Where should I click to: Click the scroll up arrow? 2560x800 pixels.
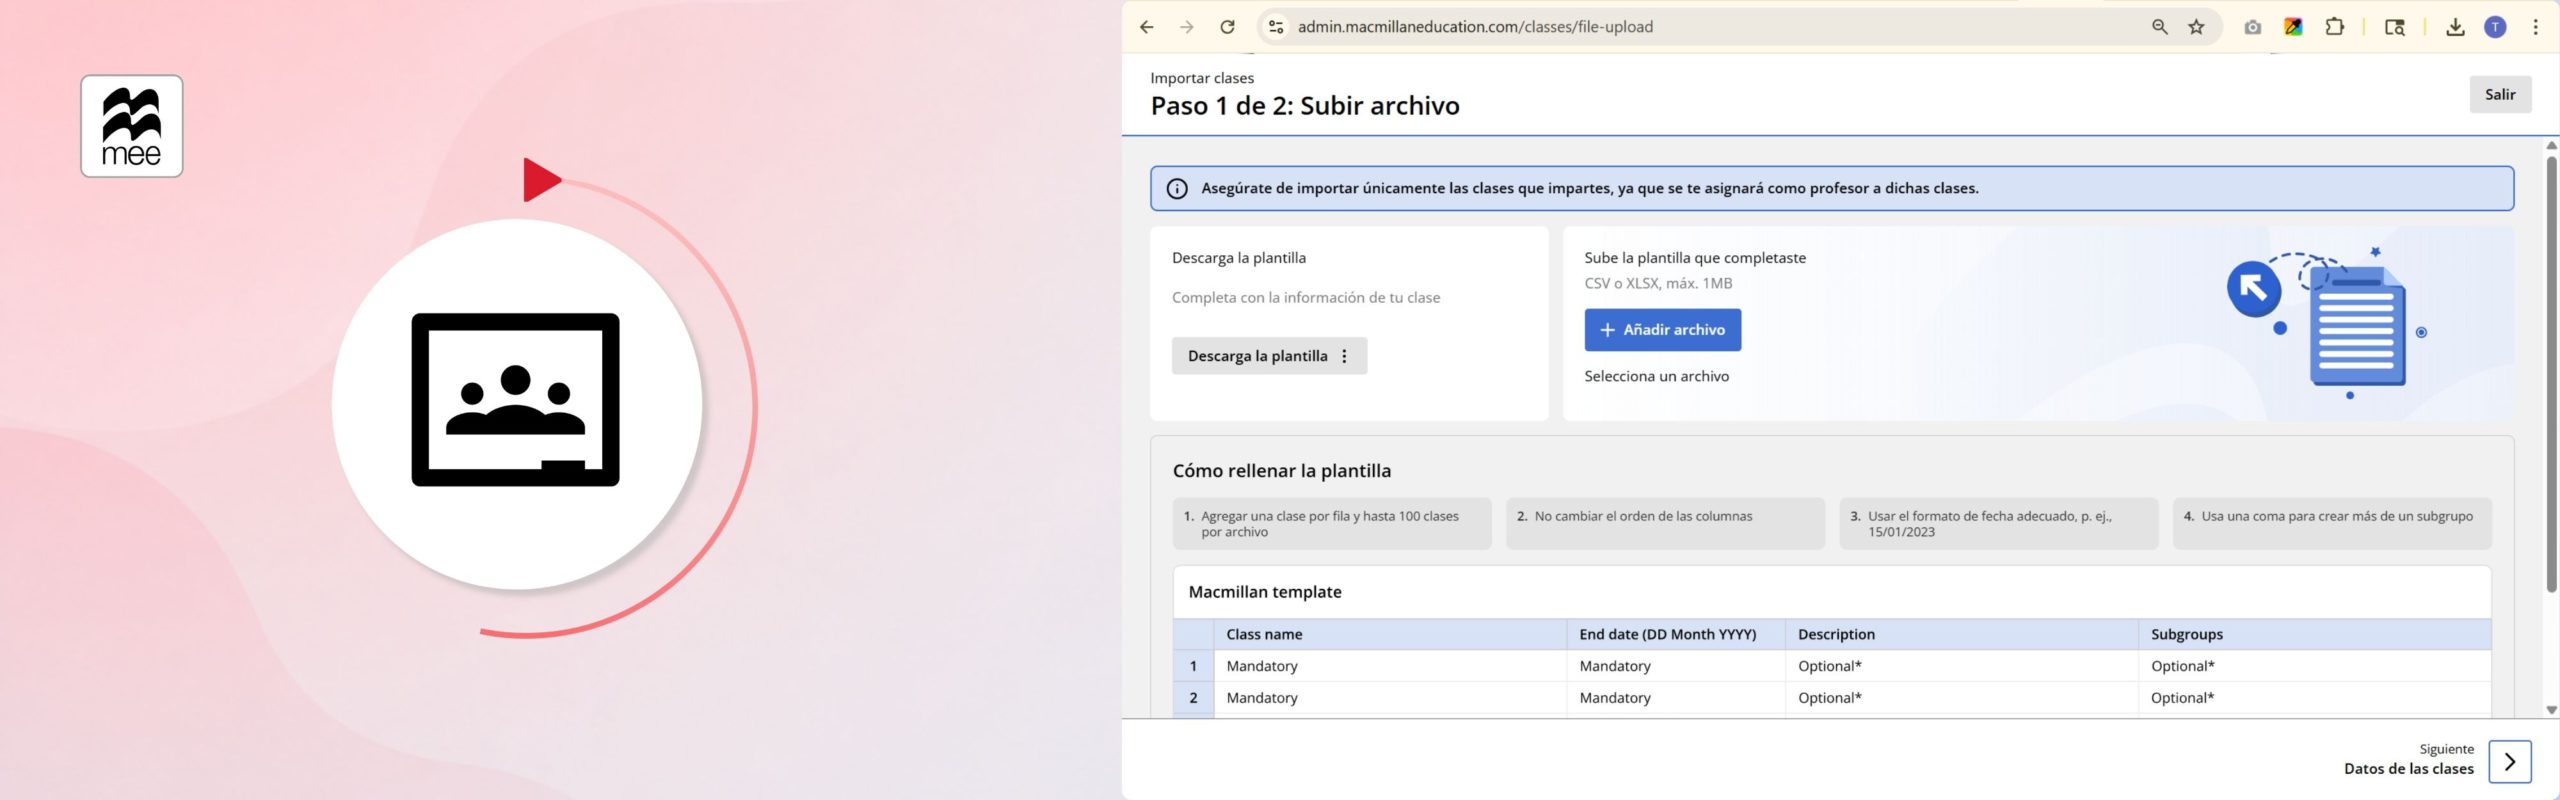2552,146
